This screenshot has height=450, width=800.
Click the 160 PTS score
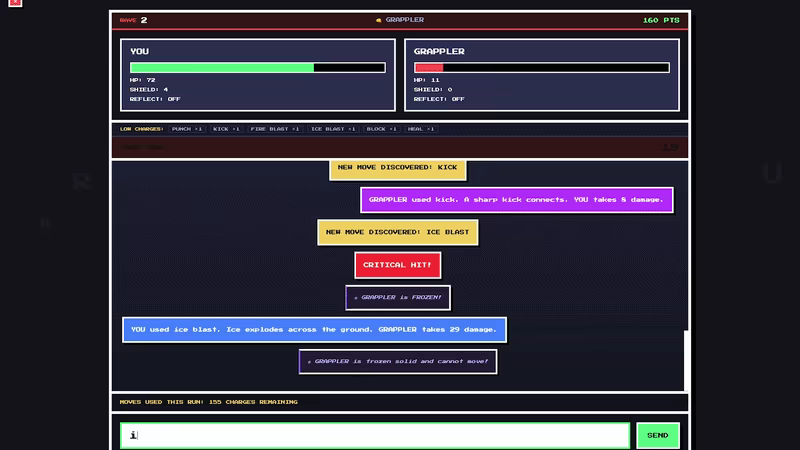[661, 20]
